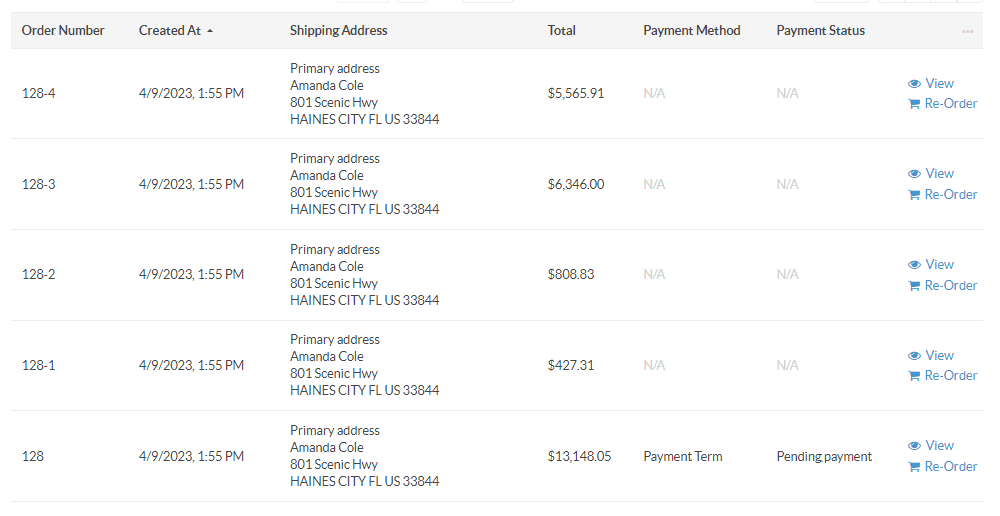The image size is (1000, 516).
Task: Click the cart icon for order 128-4
Action: 914,104
